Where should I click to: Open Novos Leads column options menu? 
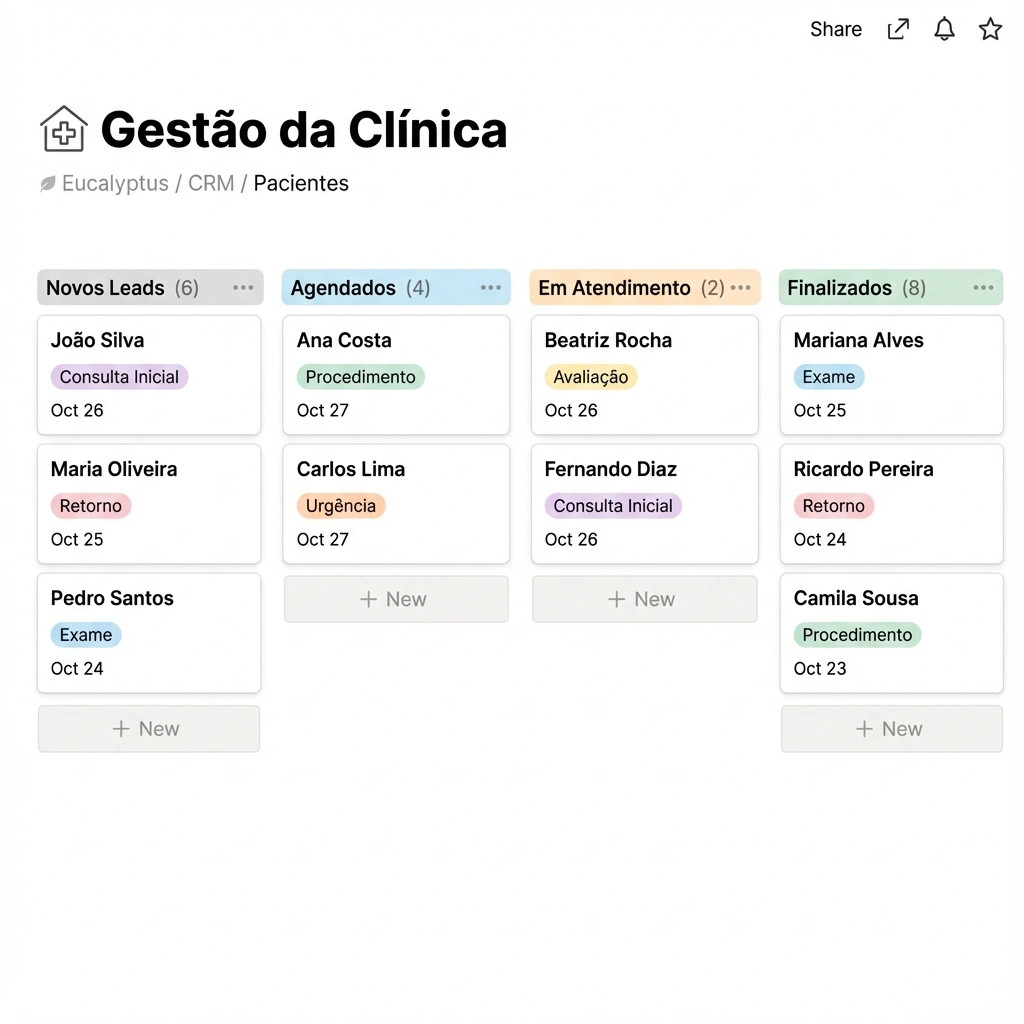pos(243,288)
